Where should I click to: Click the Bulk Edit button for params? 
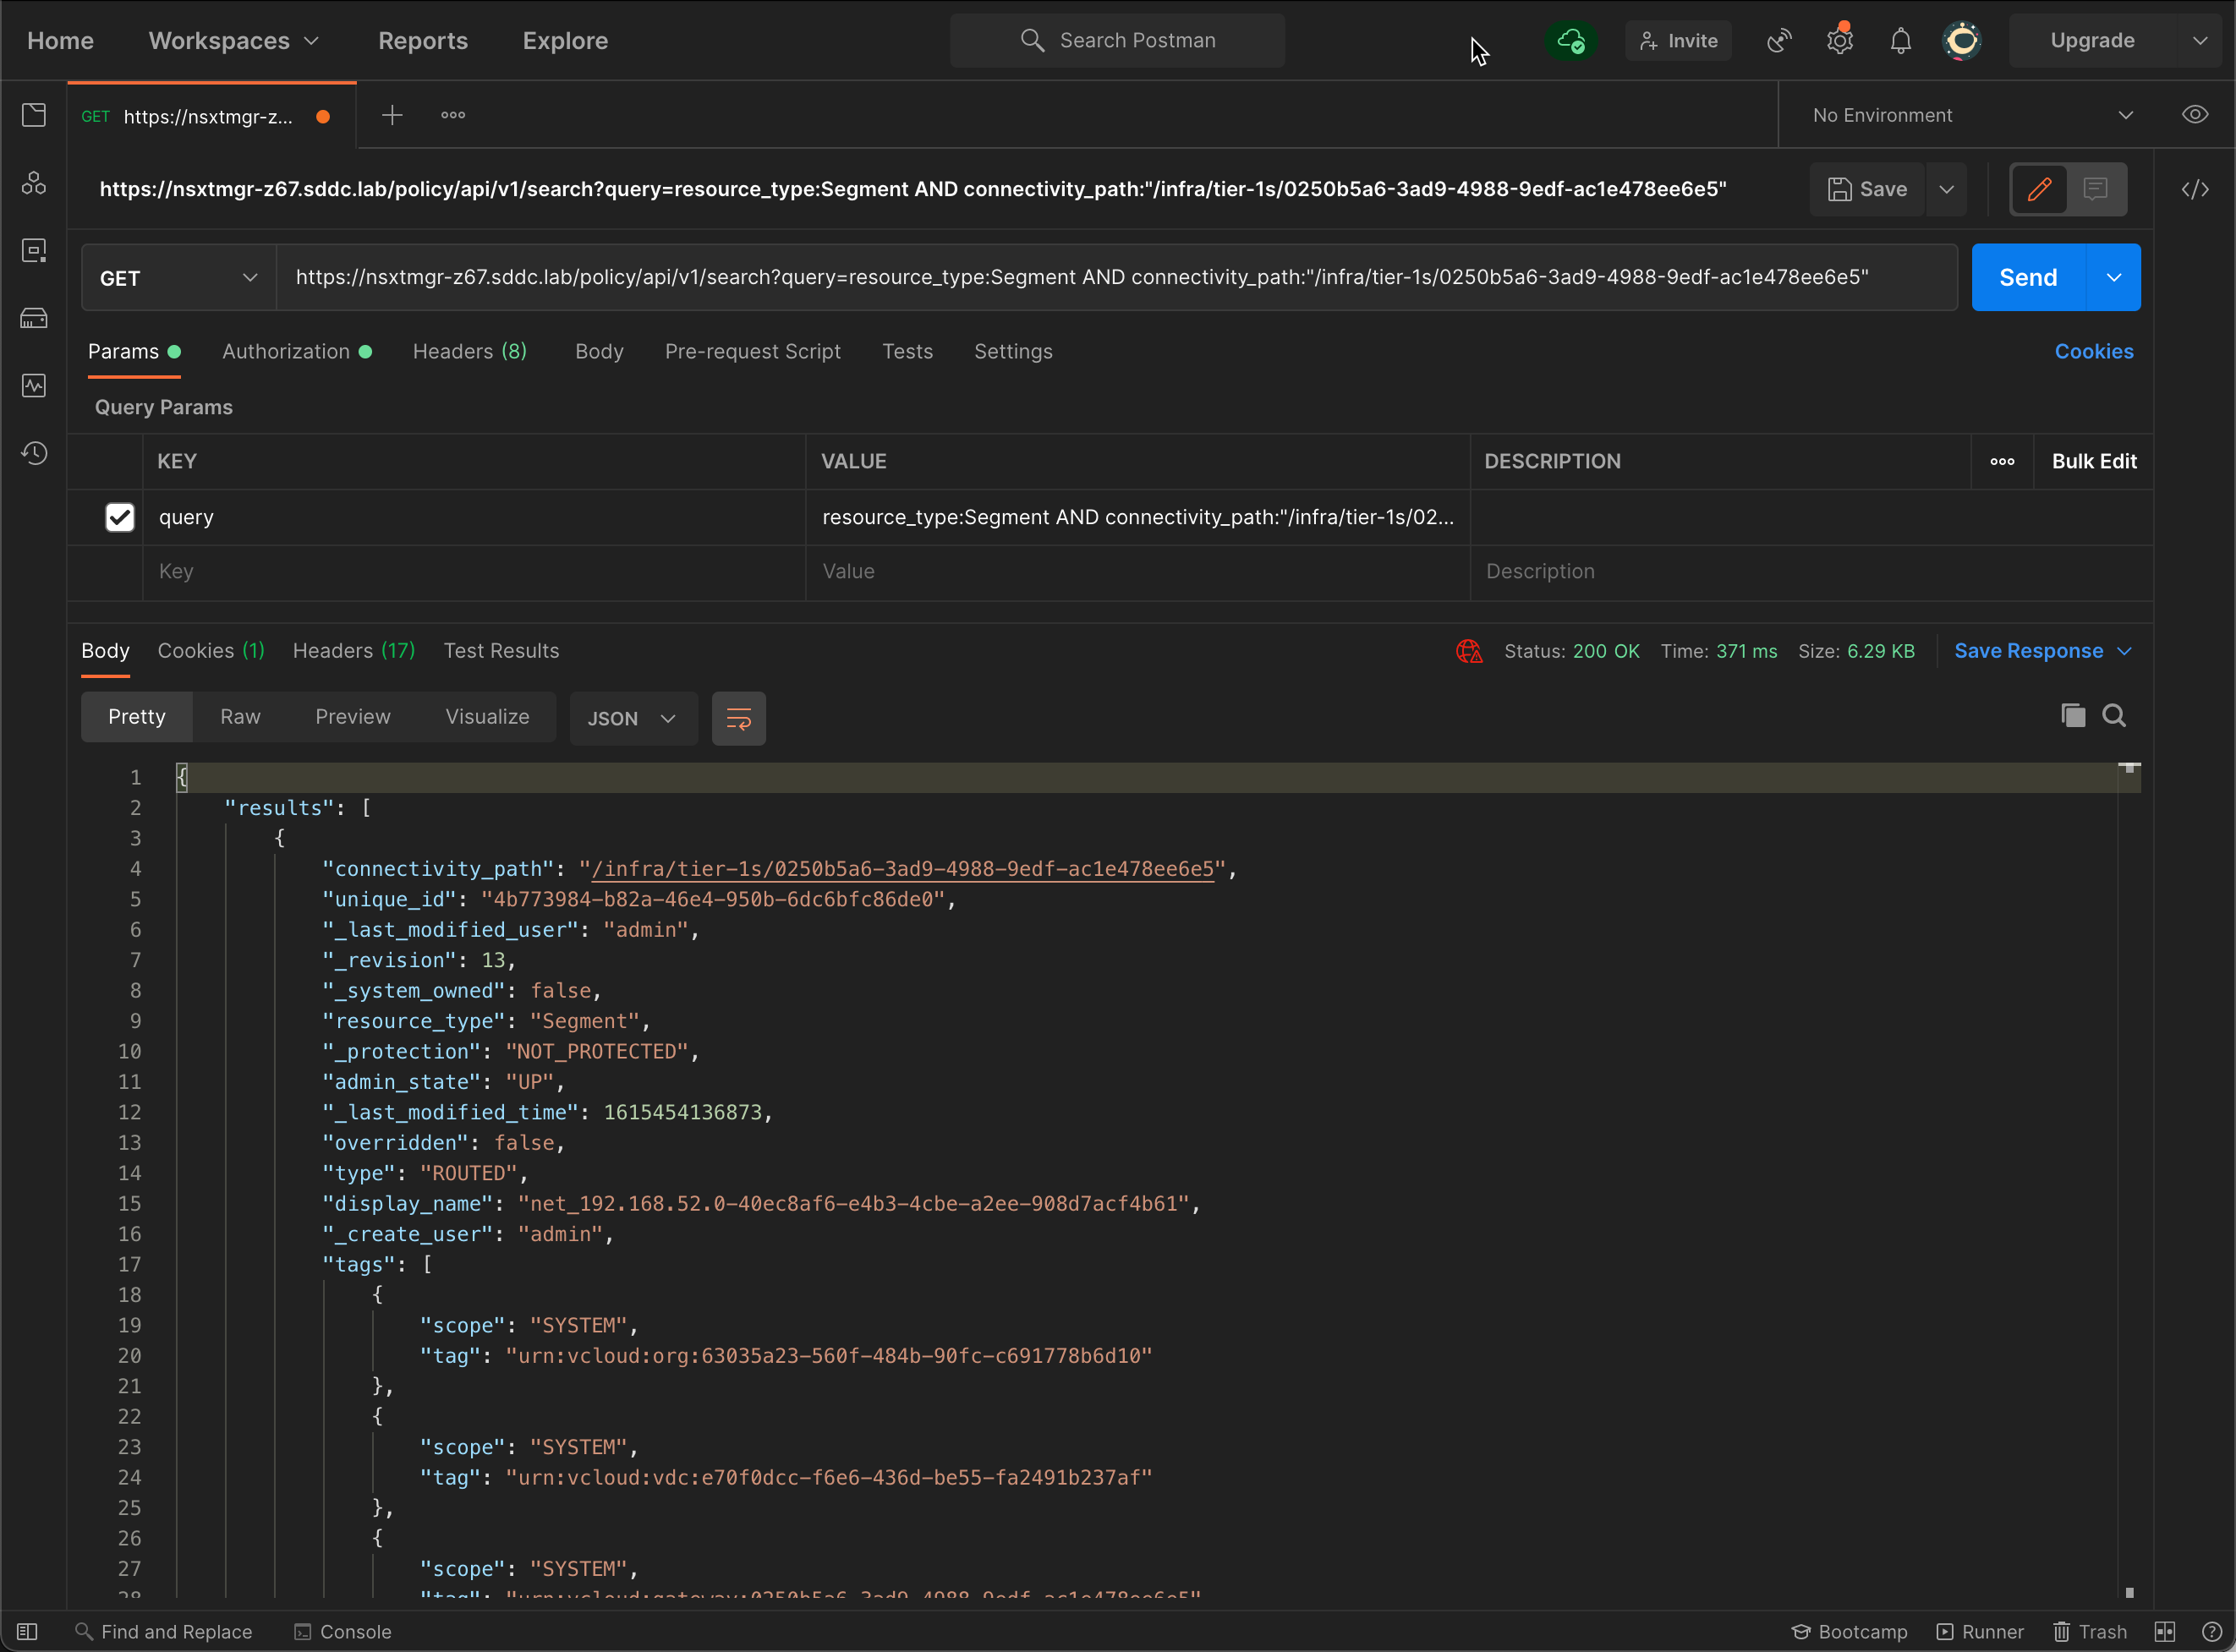click(x=2097, y=462)
